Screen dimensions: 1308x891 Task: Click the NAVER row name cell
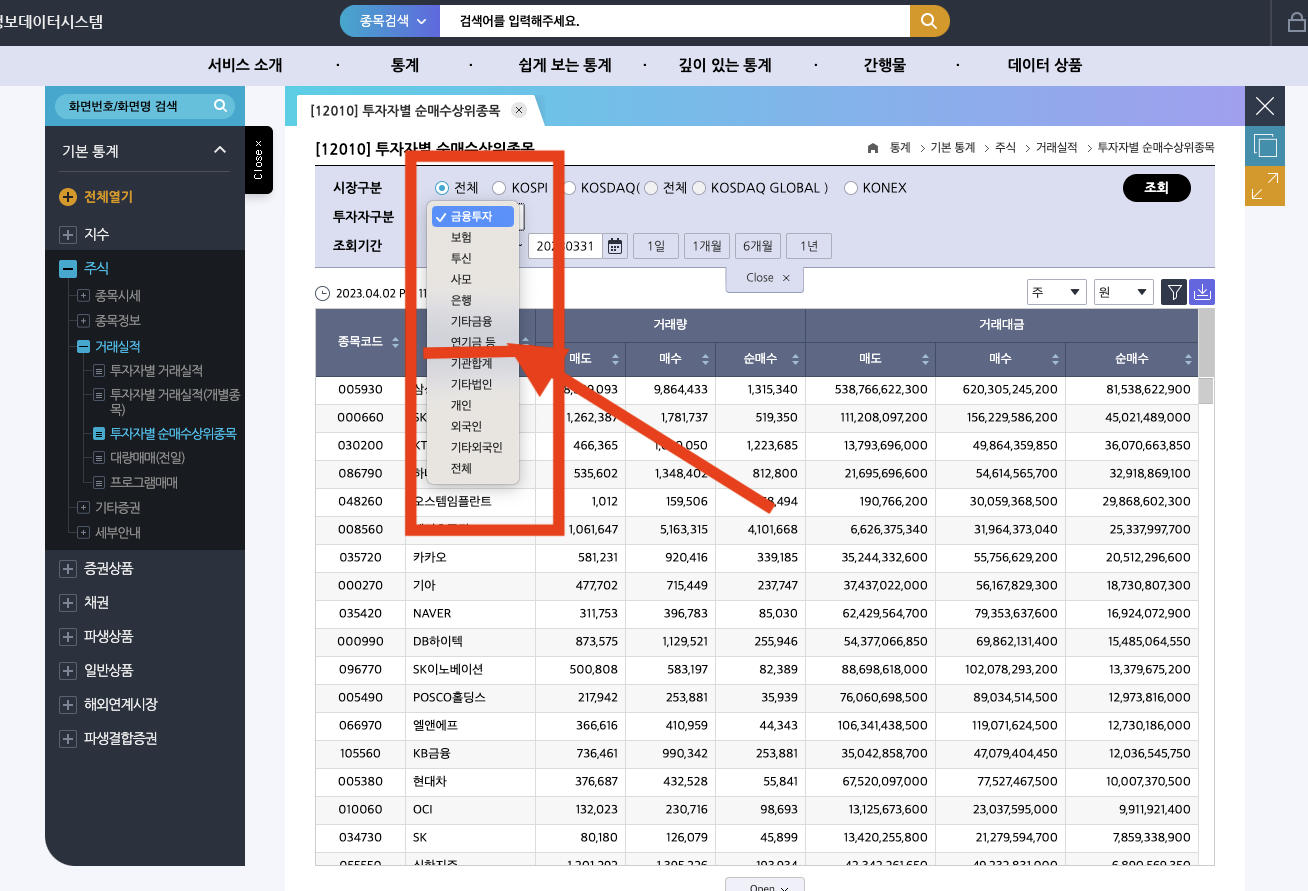pos(470,613)
